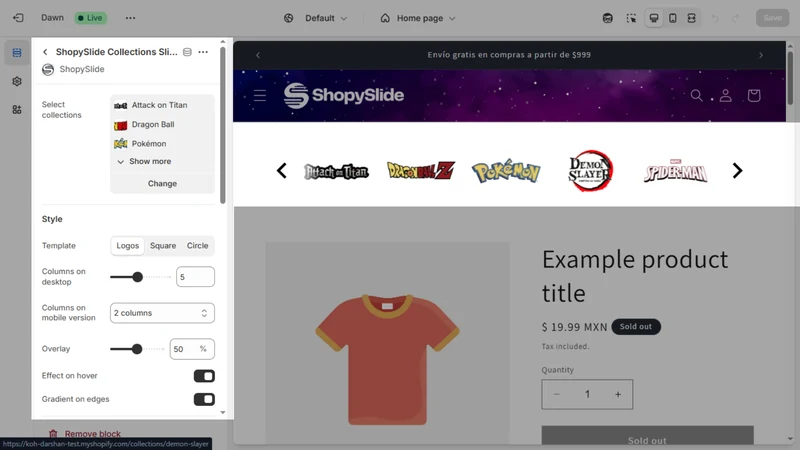Click the redo arrow
The image size is (800, 450).
[735, 18]
